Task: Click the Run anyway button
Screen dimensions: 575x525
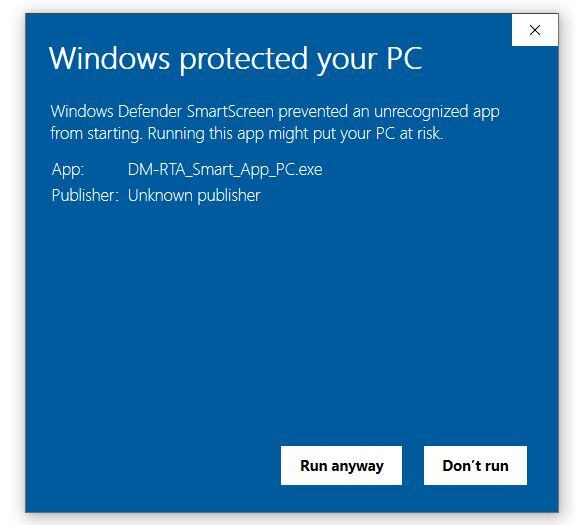Action: tap(341, 466)
